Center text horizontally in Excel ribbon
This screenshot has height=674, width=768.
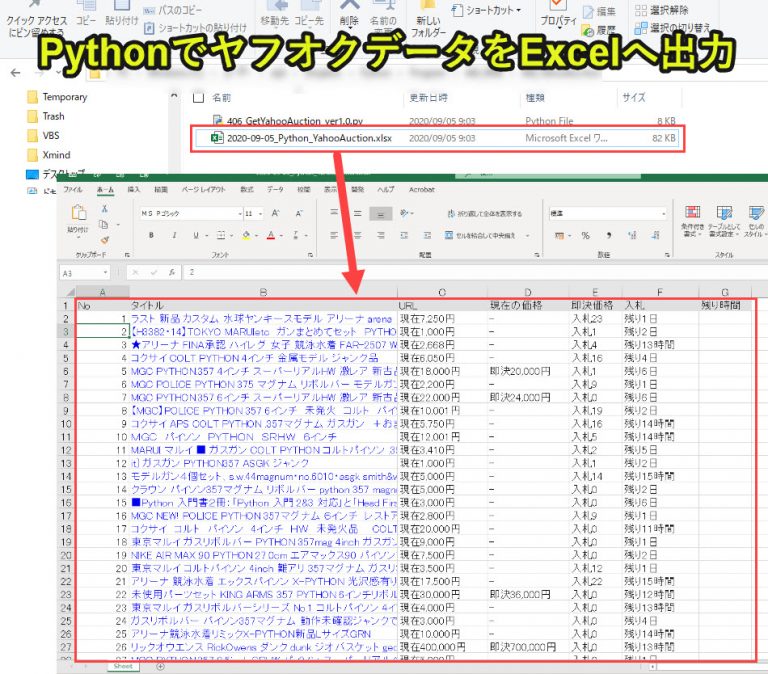click(x=358, y=236)
